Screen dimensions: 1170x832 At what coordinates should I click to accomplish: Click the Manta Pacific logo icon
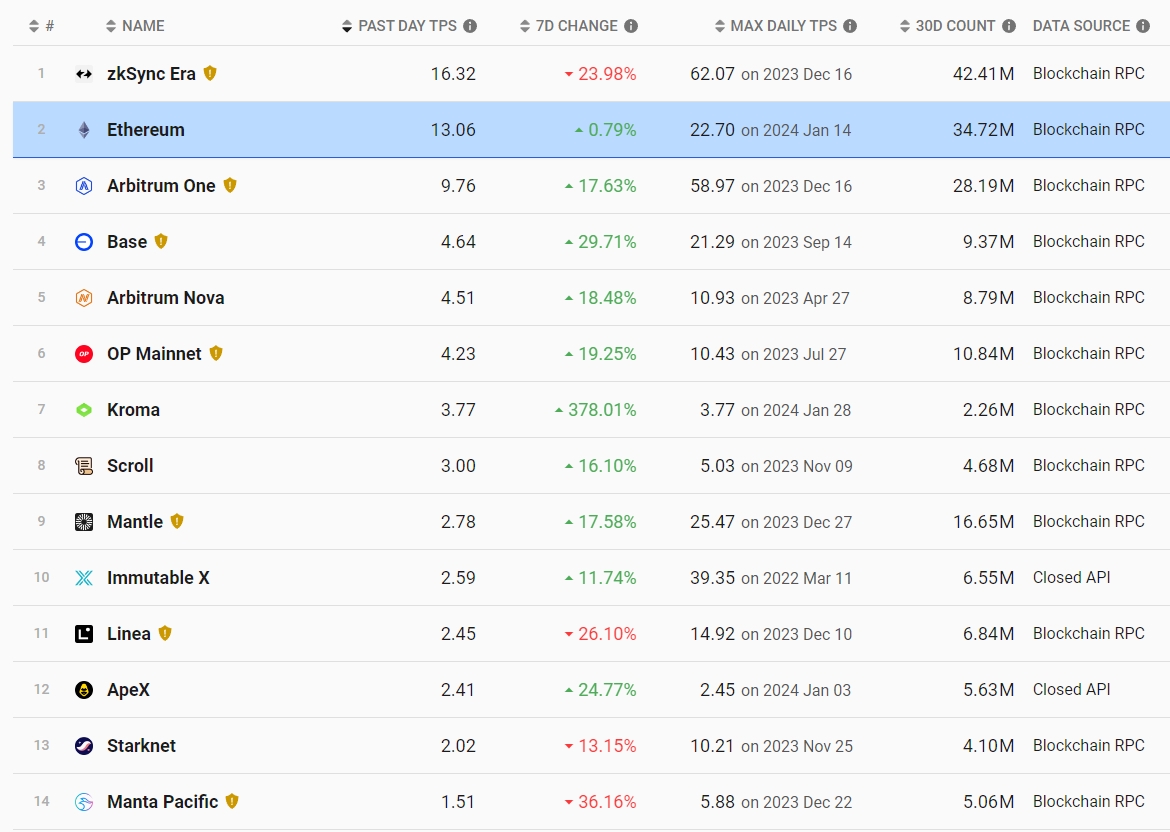pos(84,801)
